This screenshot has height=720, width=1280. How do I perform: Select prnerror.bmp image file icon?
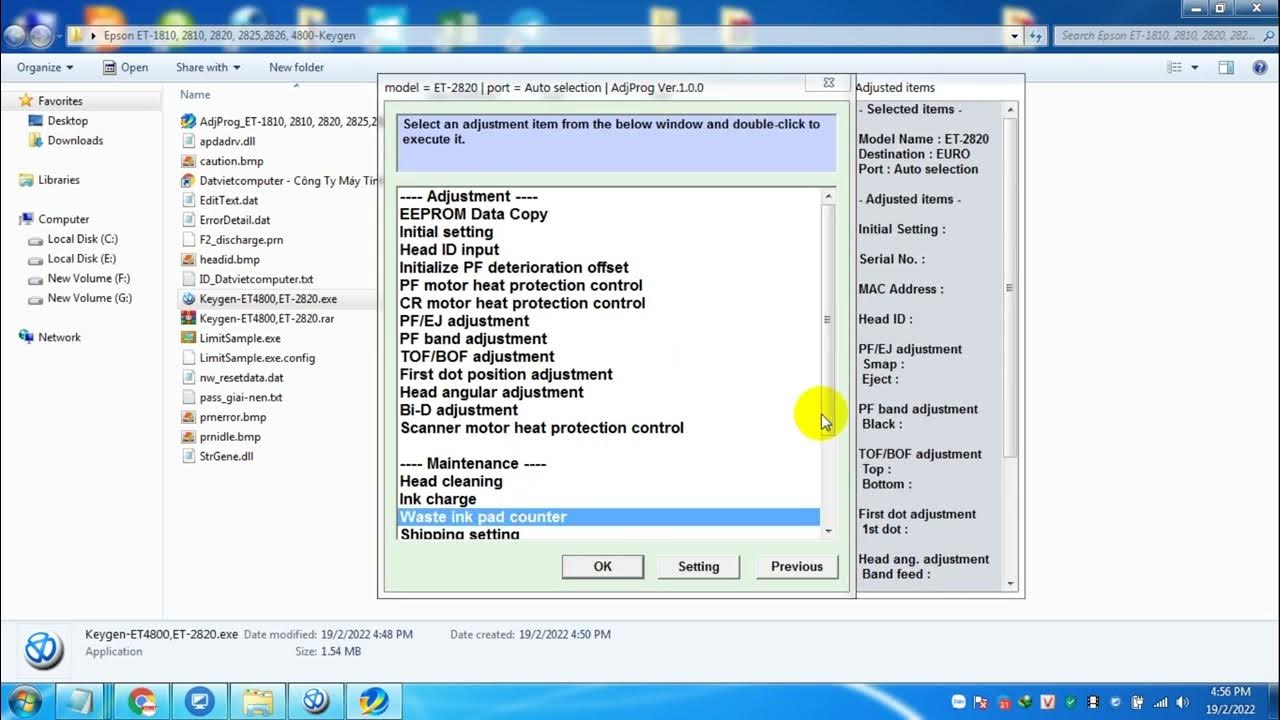(188, 417)
